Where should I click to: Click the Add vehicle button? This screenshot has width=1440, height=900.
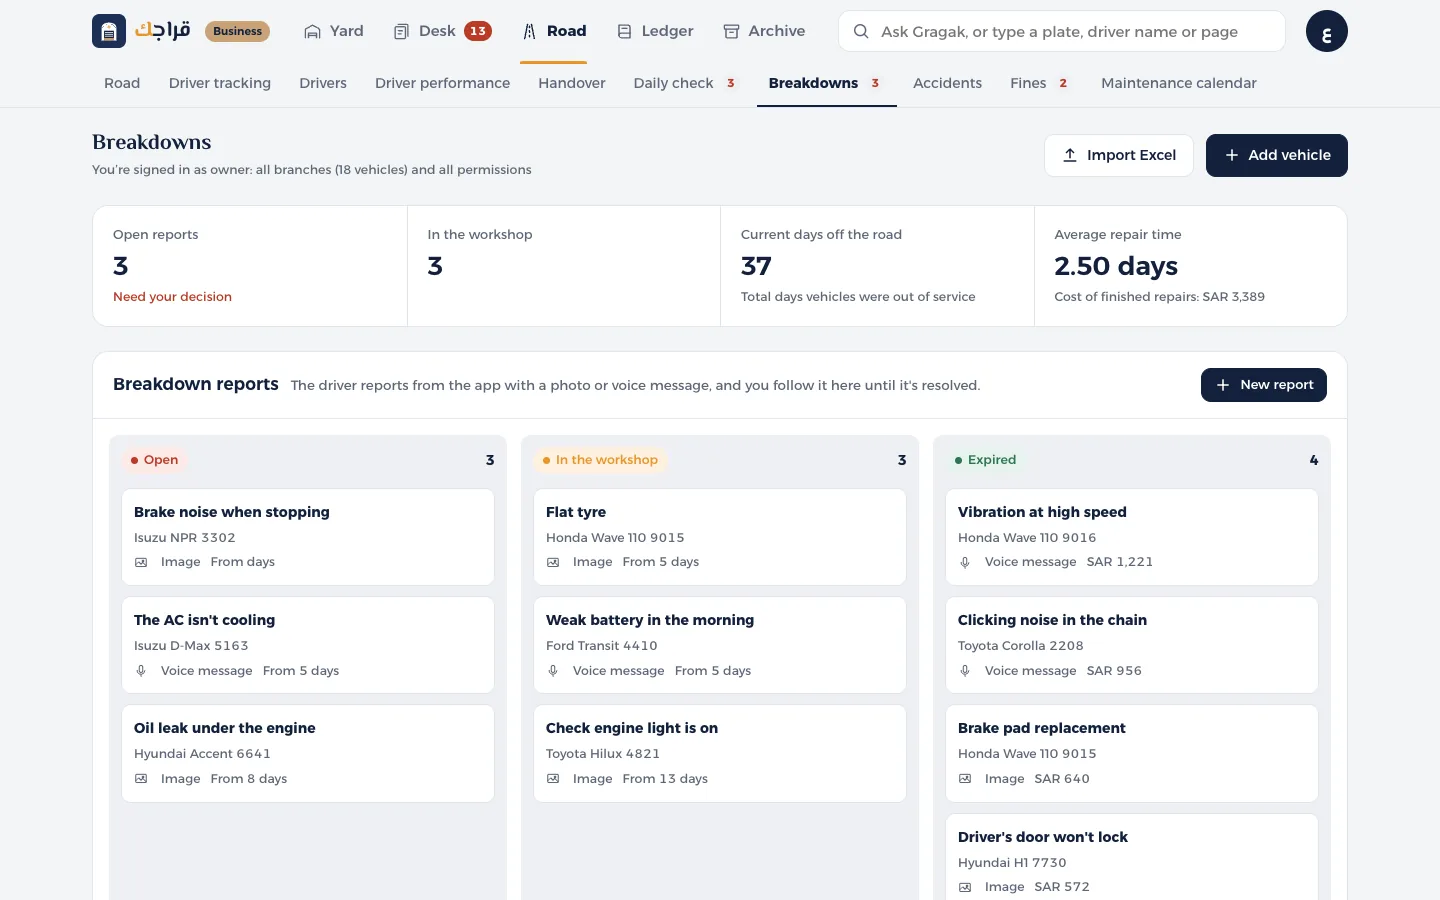click(1276, 155)
